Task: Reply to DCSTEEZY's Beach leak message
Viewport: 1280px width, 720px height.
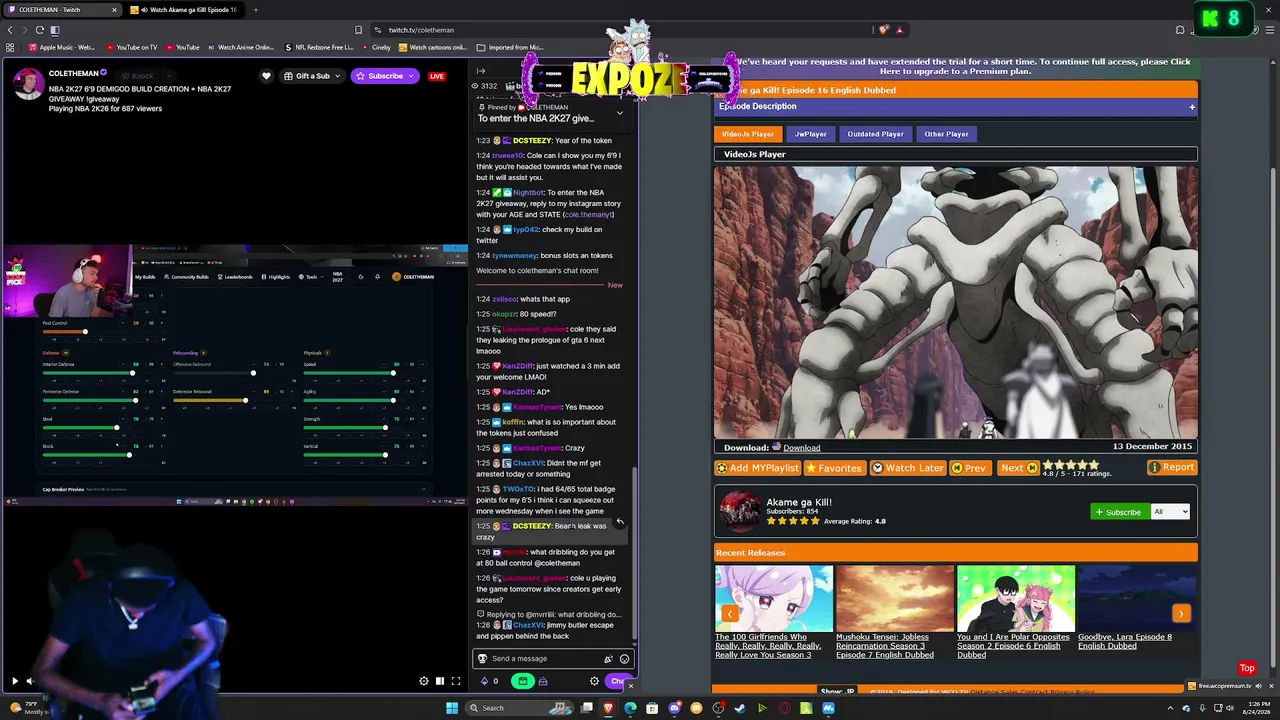Action: pos(619,521)
